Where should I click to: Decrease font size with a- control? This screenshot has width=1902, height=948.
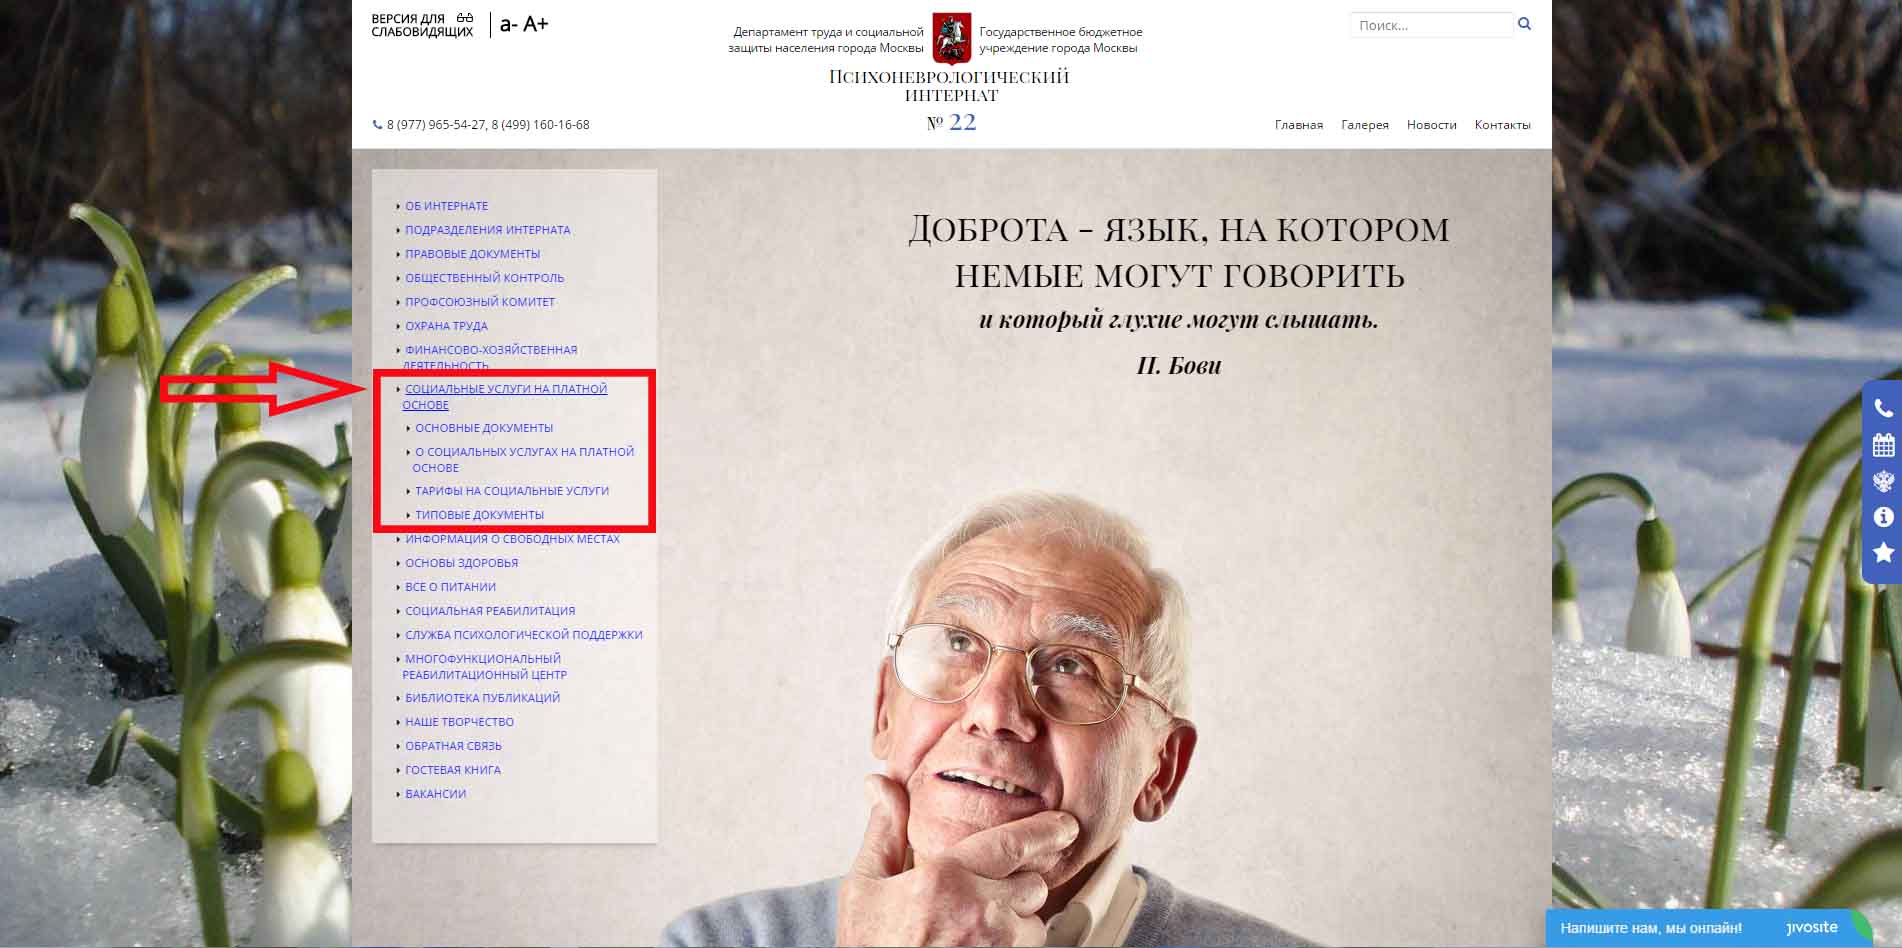(x=508, y=25)
